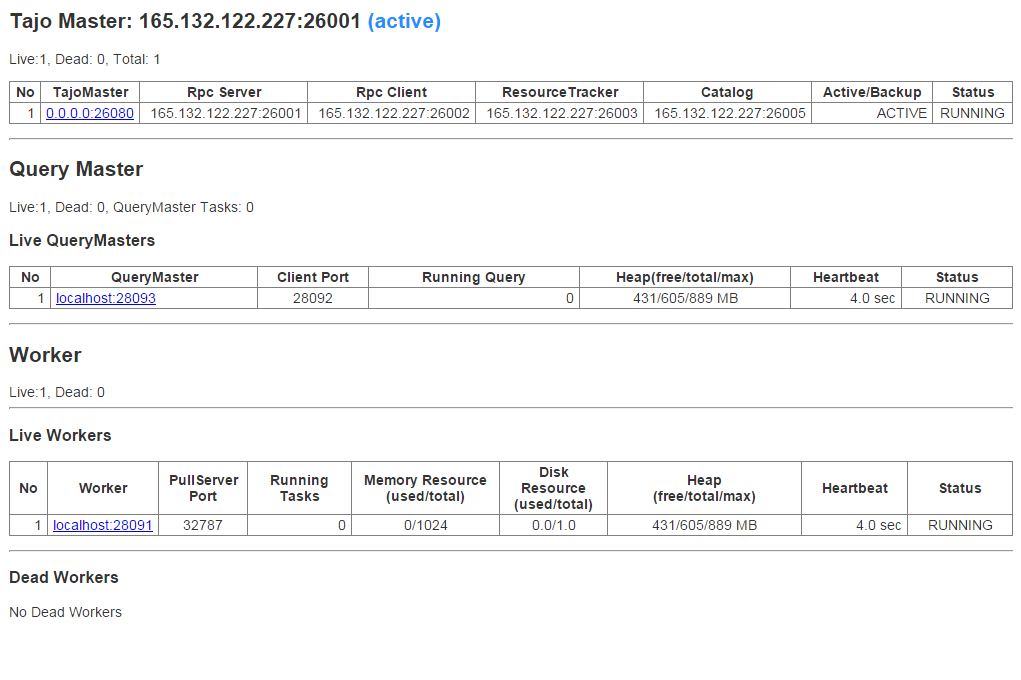Select the Rpc Server value 165.132.122.227:26001
The height and width of the screenshot is (680, 1021).
(225, 113)
